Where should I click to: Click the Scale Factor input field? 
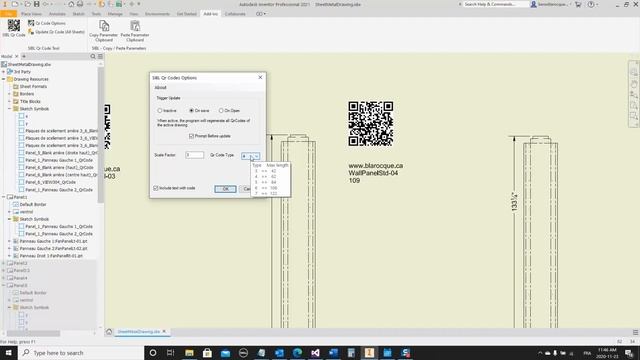coord(194,155)
